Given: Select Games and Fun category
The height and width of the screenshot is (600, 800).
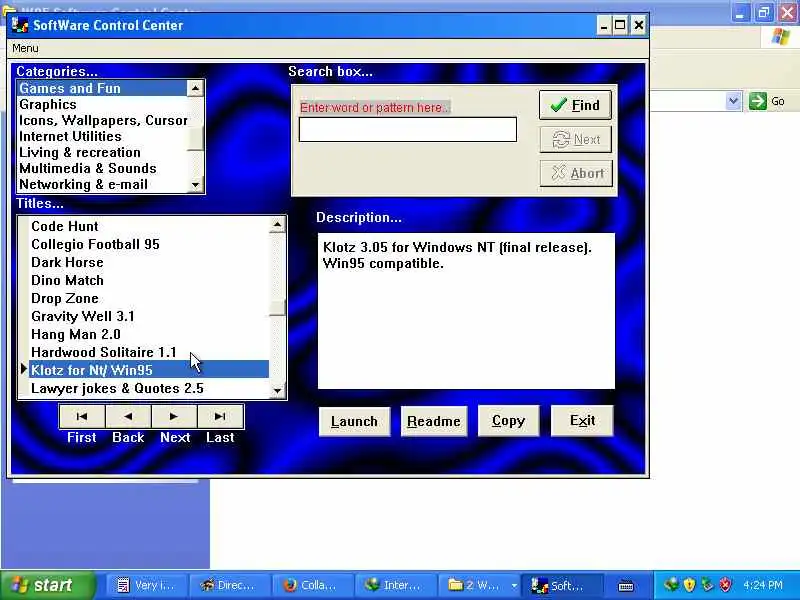Looking at the screenshot, I should point(103,88).
